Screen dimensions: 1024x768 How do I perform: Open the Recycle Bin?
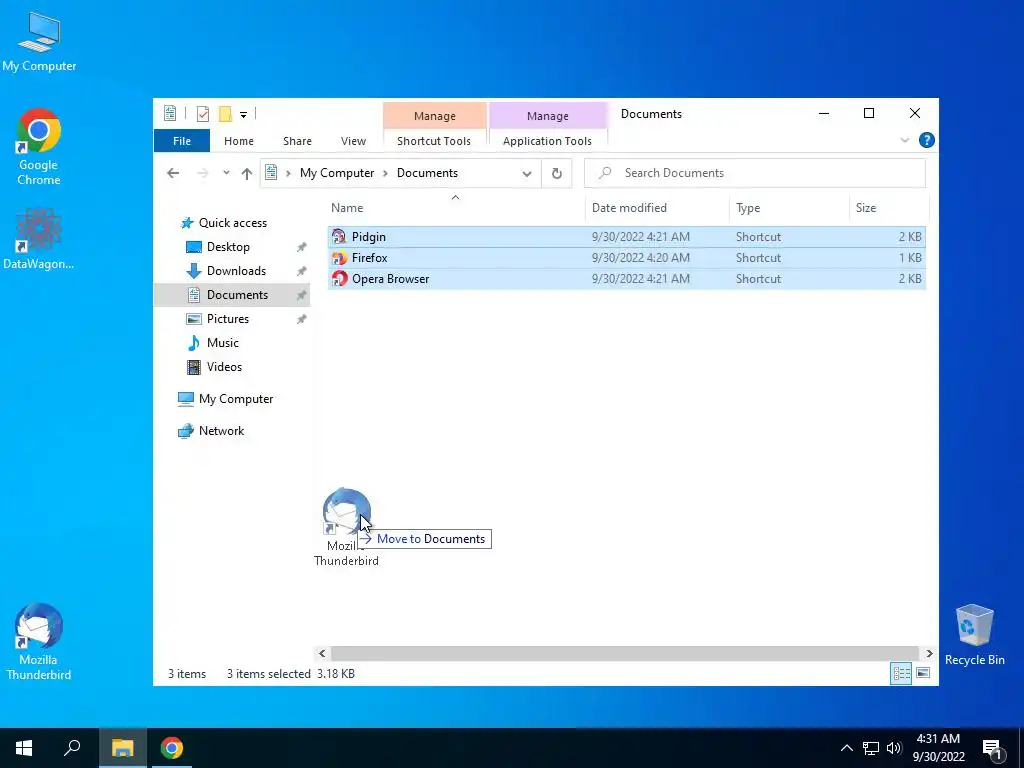click(974, 635)
